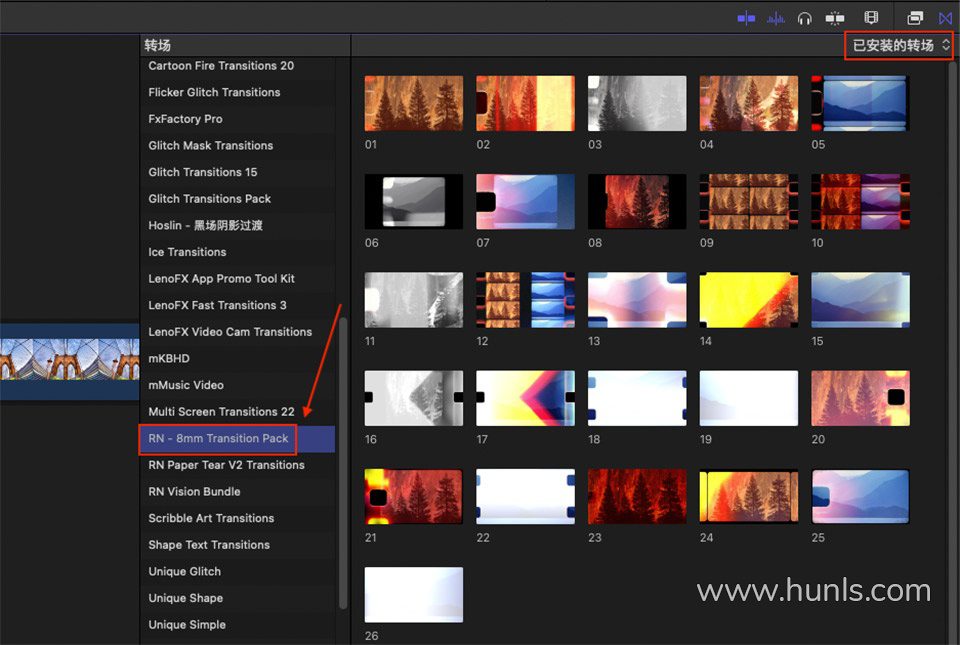Choose transition thumbnail 10

[860, 202]
